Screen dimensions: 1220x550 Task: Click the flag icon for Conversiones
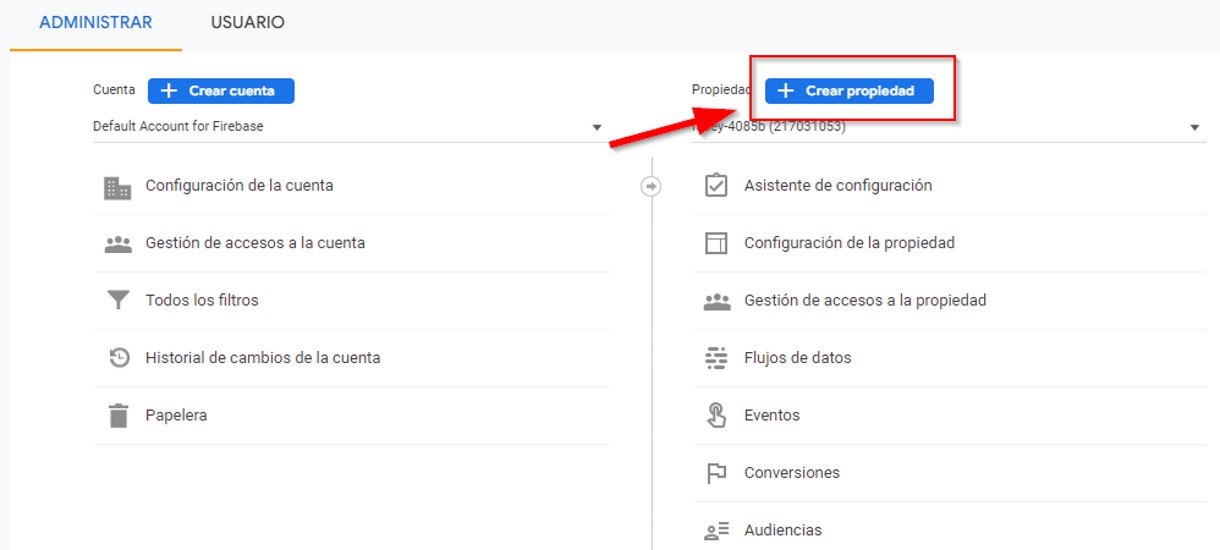[716, 473]
